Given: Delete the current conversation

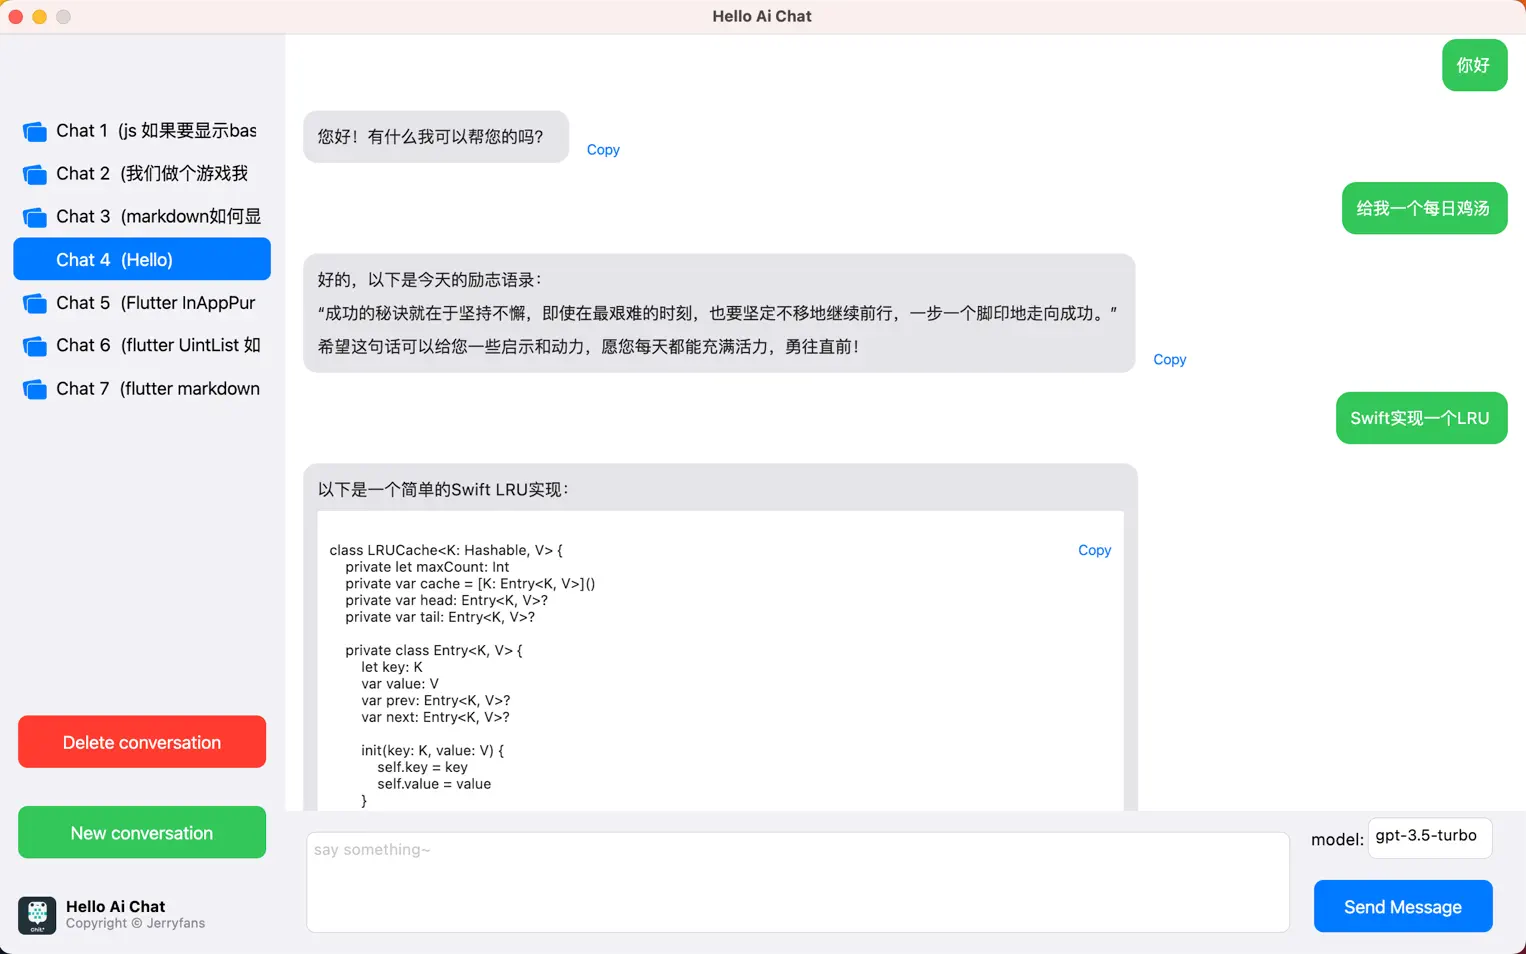Looking at the screenshot, I should [141, 741].
